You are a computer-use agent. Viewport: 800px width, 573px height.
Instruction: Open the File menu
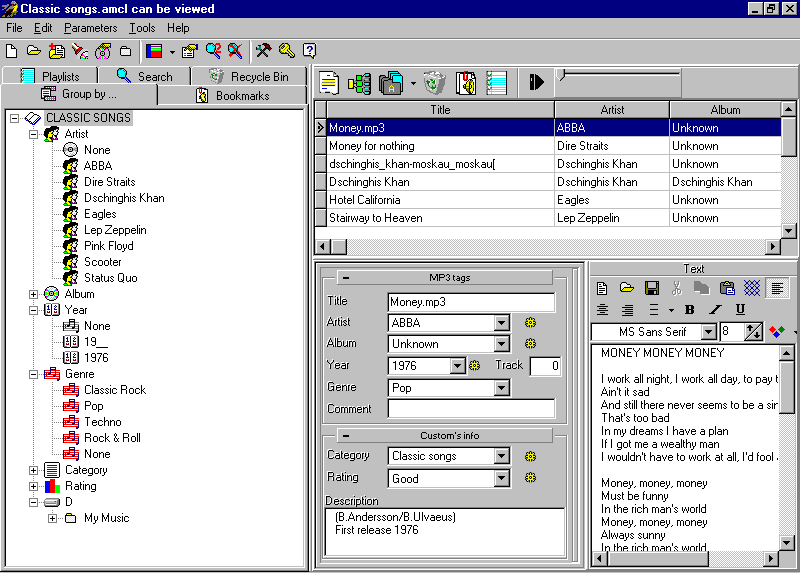pos(14,28)
